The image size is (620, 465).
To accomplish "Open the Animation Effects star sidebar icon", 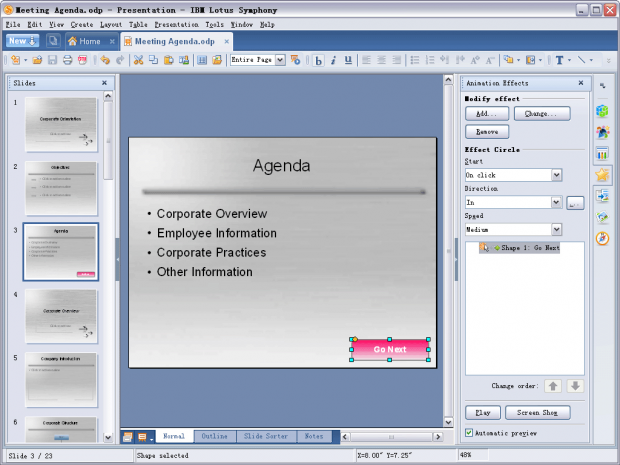I will pyautogui.click(x=602, y=175).
